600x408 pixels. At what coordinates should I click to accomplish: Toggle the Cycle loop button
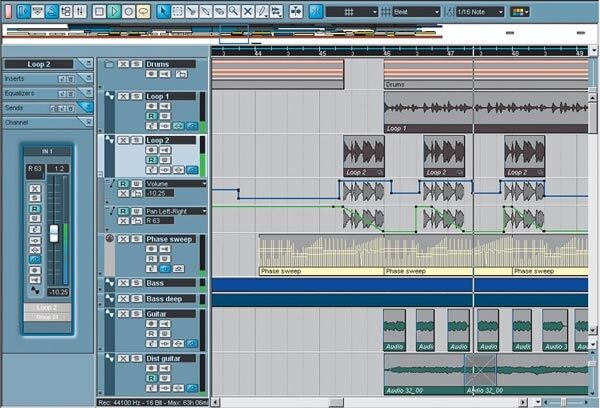click(x=143, y=11)
